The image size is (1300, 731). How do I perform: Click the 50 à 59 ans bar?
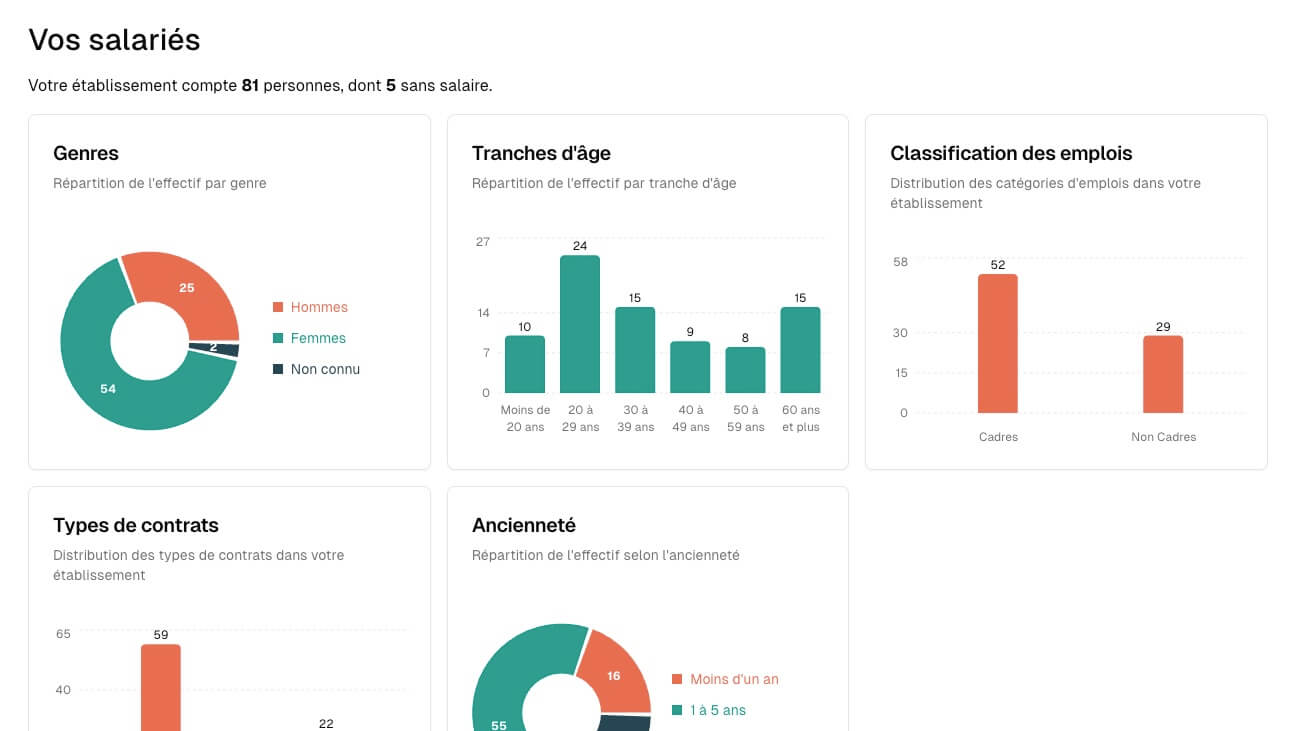point(745,370)
